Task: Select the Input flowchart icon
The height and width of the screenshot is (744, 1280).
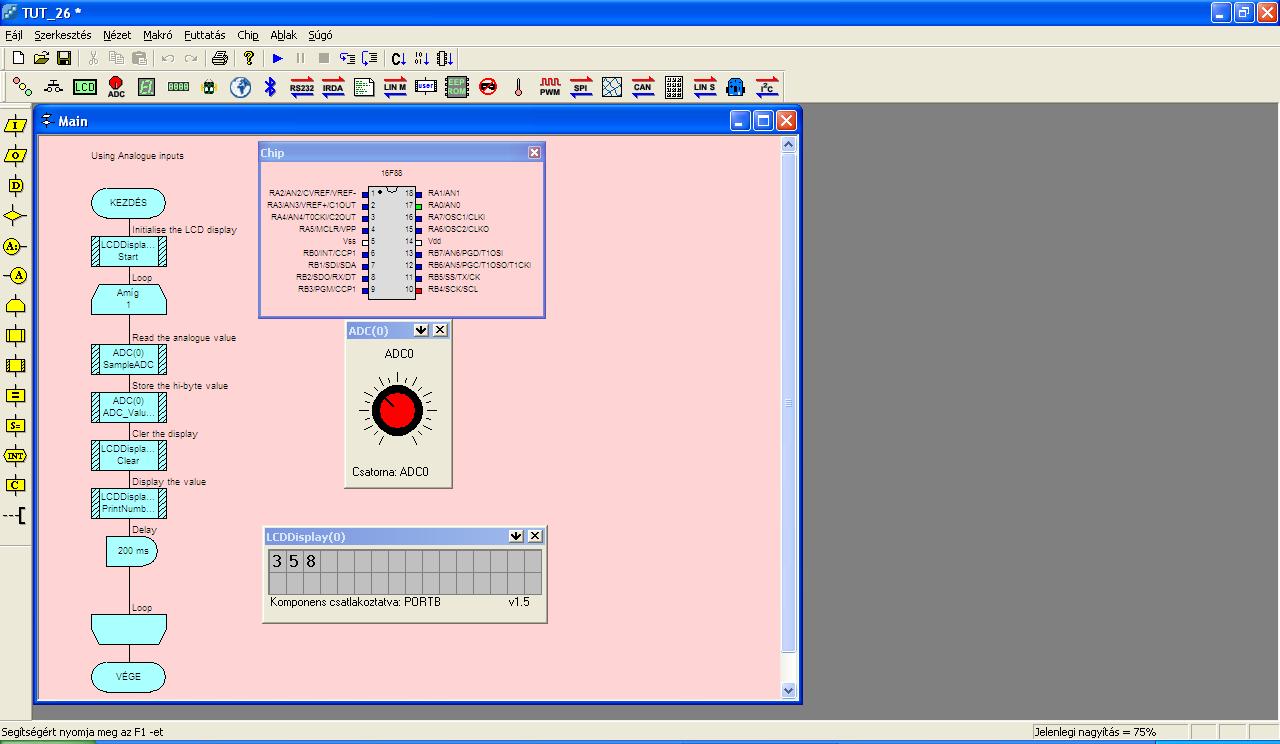Action: click(15, 126)
